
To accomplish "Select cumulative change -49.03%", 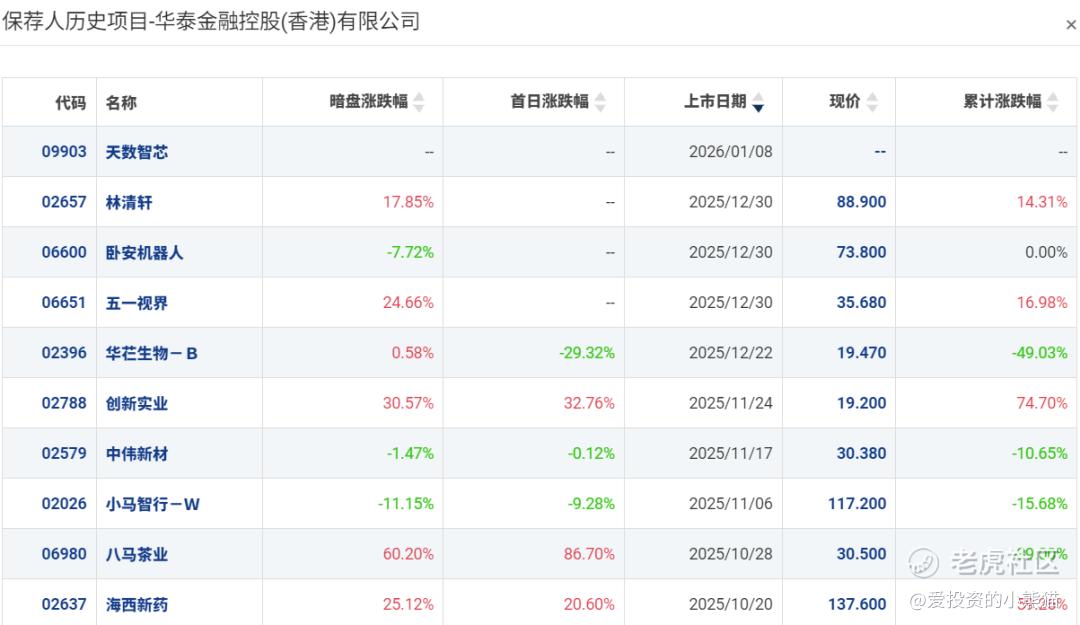I will coord(1039,353).
